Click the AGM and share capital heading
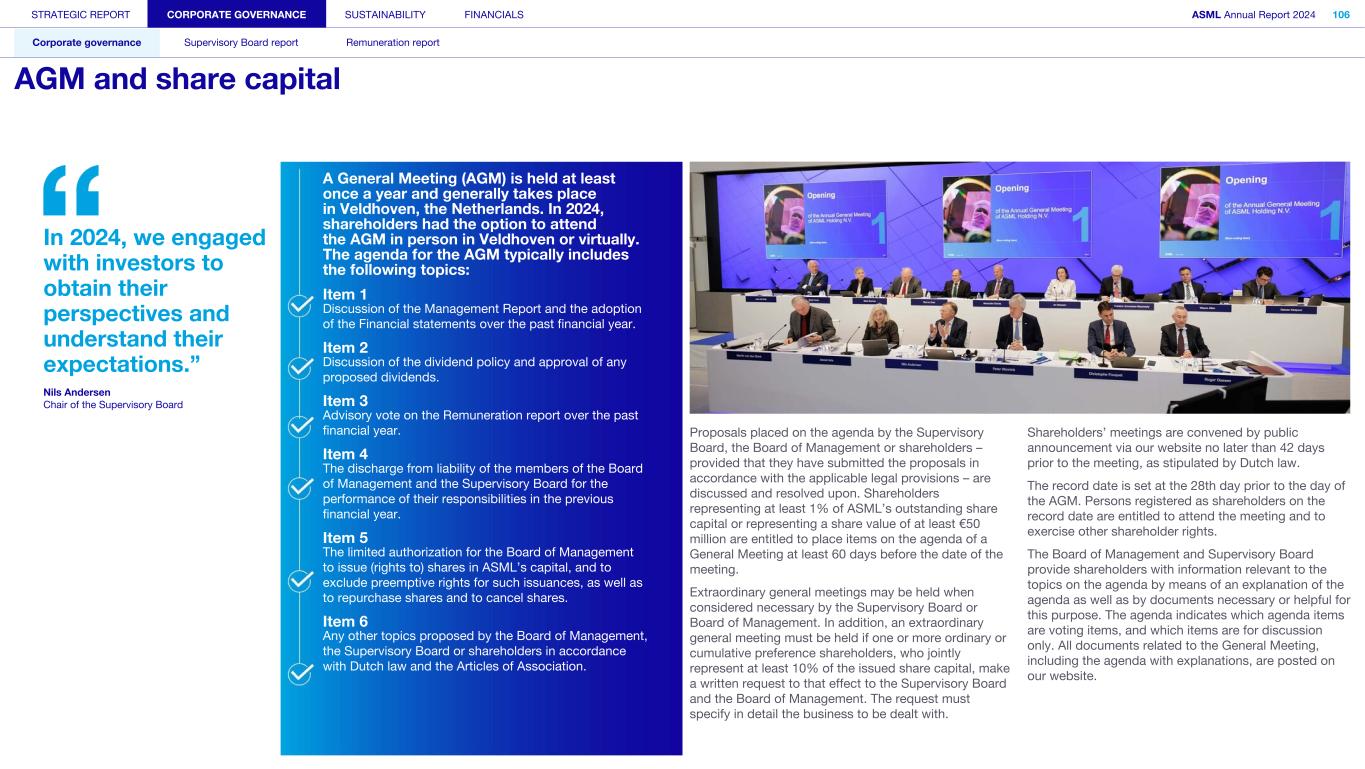The height and width of the screenshot is (769, 1365). click(177, 80)
